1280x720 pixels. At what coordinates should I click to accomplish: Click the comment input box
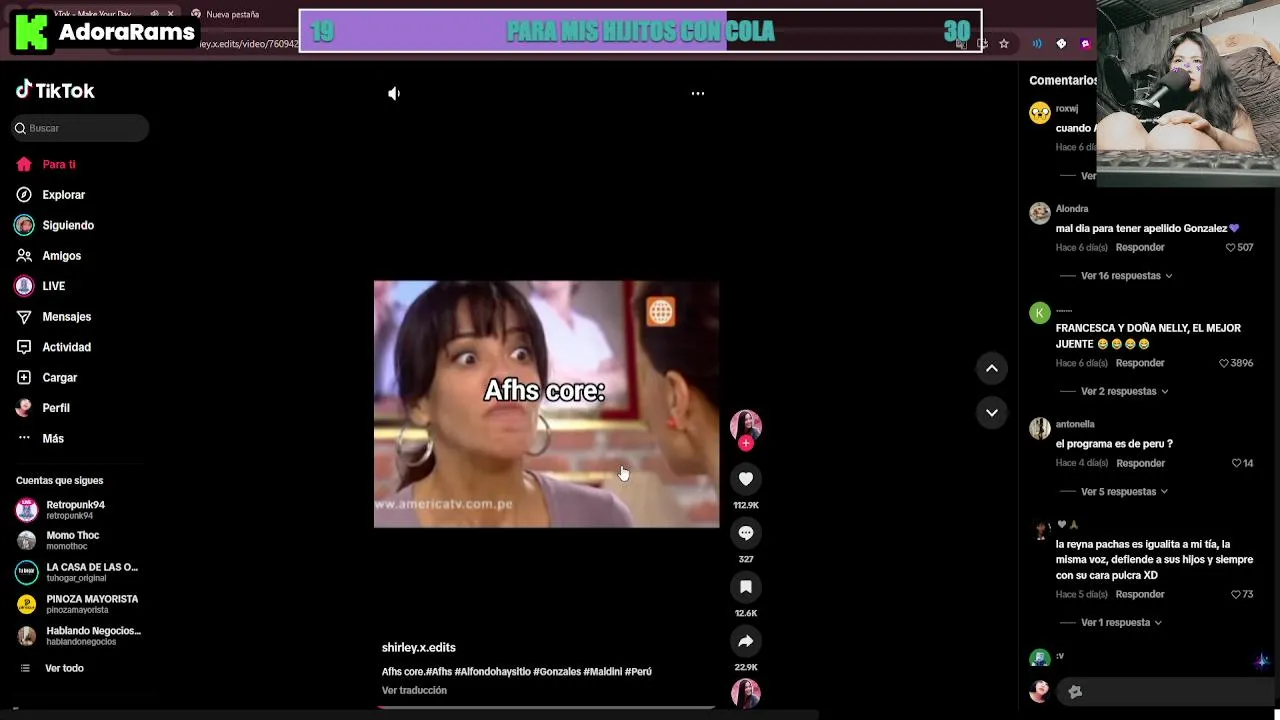click(x=1165, y=691)
